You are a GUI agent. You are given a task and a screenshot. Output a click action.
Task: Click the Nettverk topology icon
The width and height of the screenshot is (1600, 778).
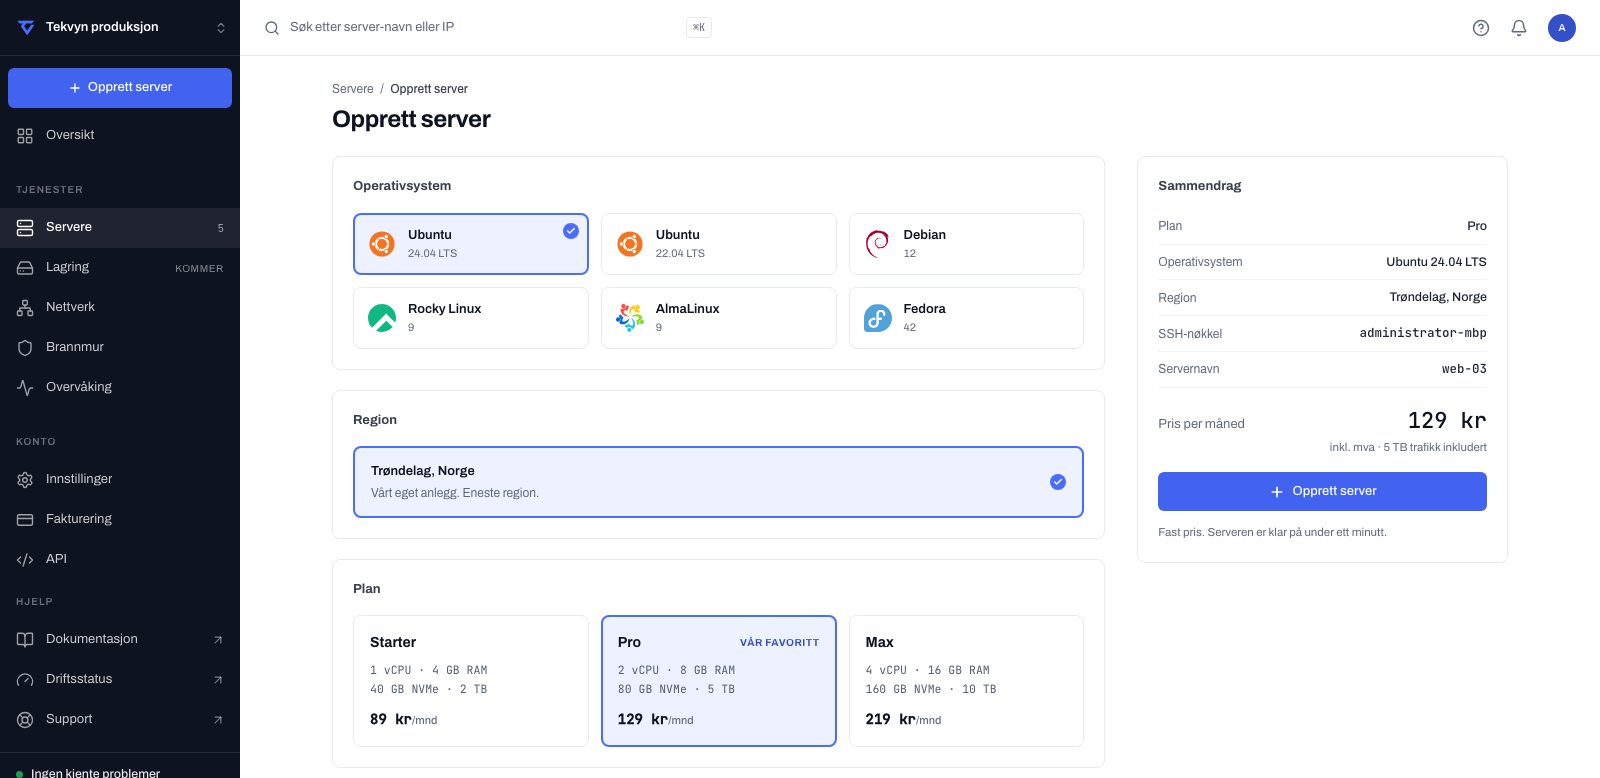[25, 308]
